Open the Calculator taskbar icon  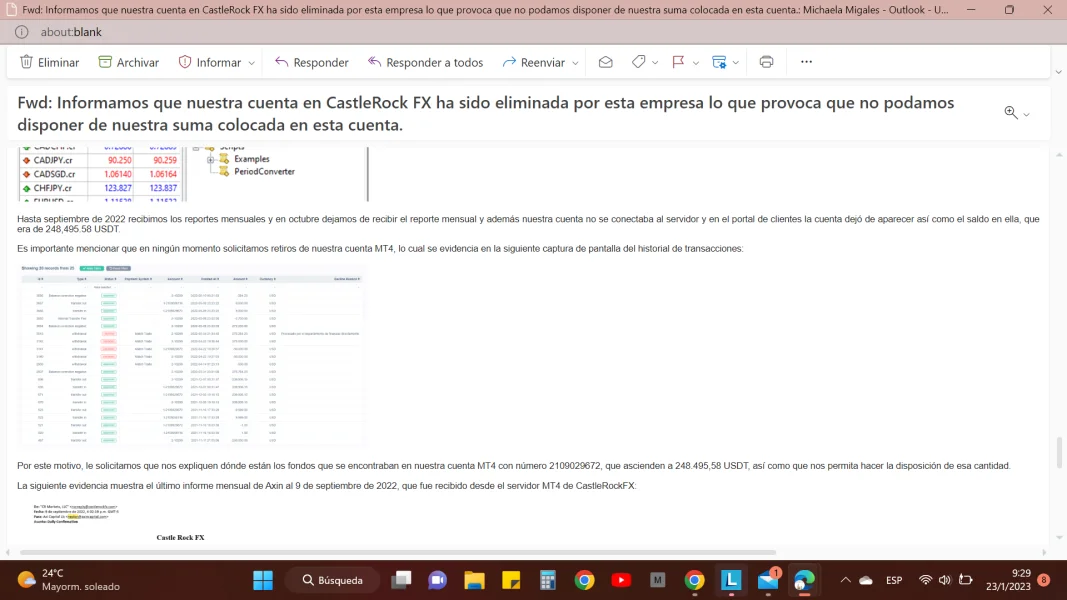click(x=548, y=580)
